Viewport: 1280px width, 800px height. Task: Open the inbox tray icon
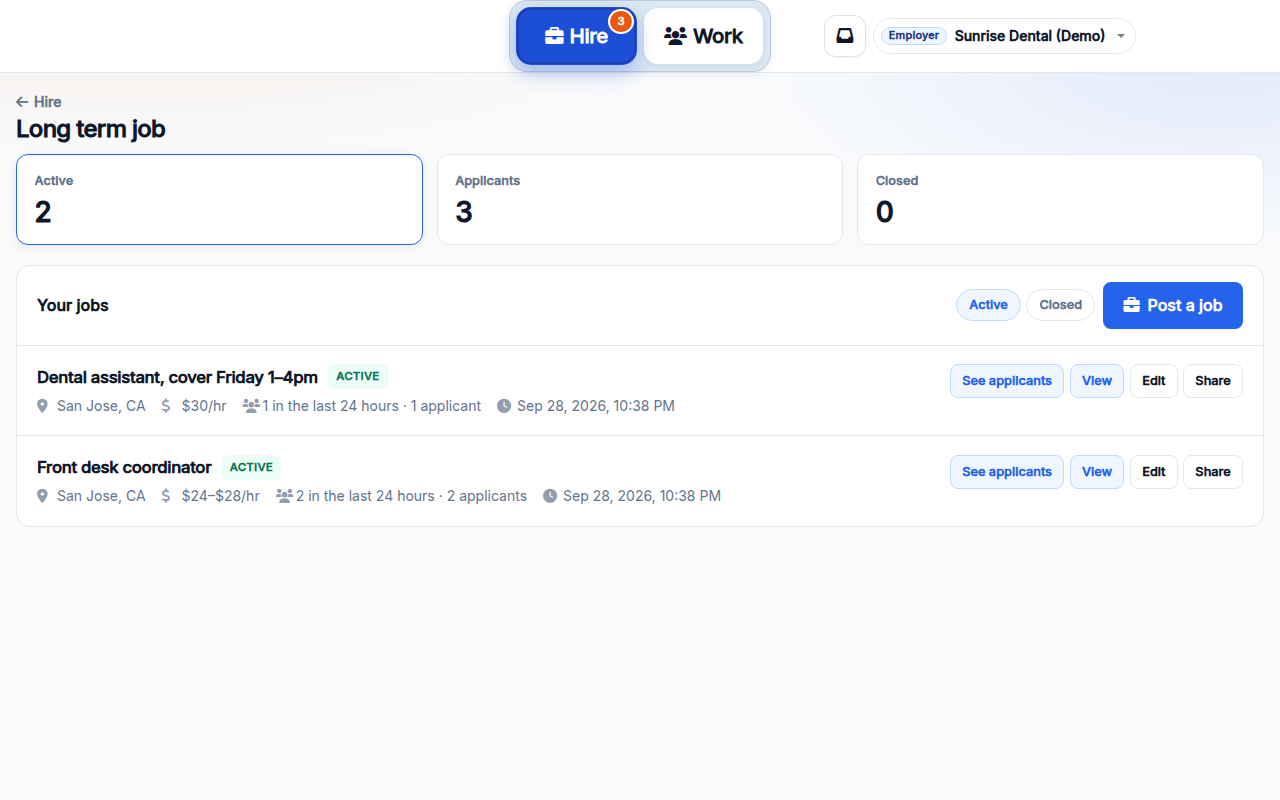click(845, 36)
